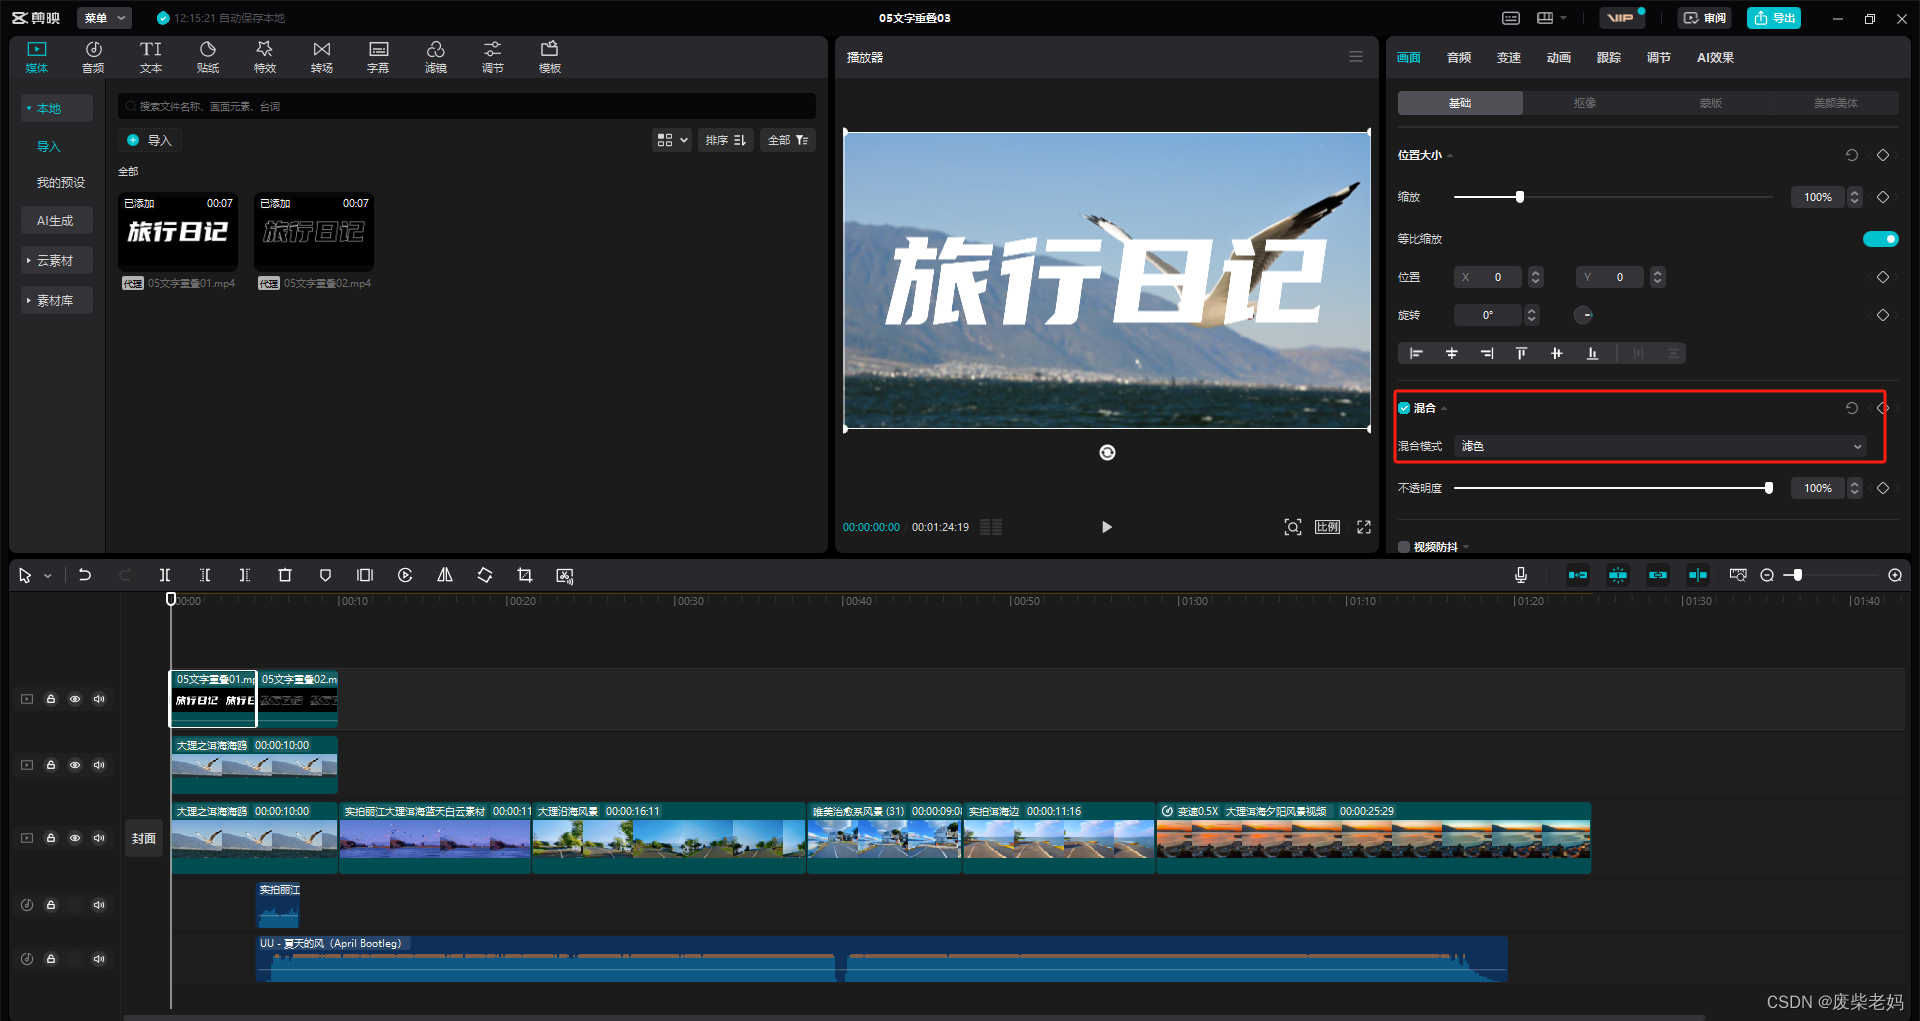The height and width of the screenshot is (1021, 1920).
Task: Click the 审阅 review button
Action: click(x=1705, y=18)
